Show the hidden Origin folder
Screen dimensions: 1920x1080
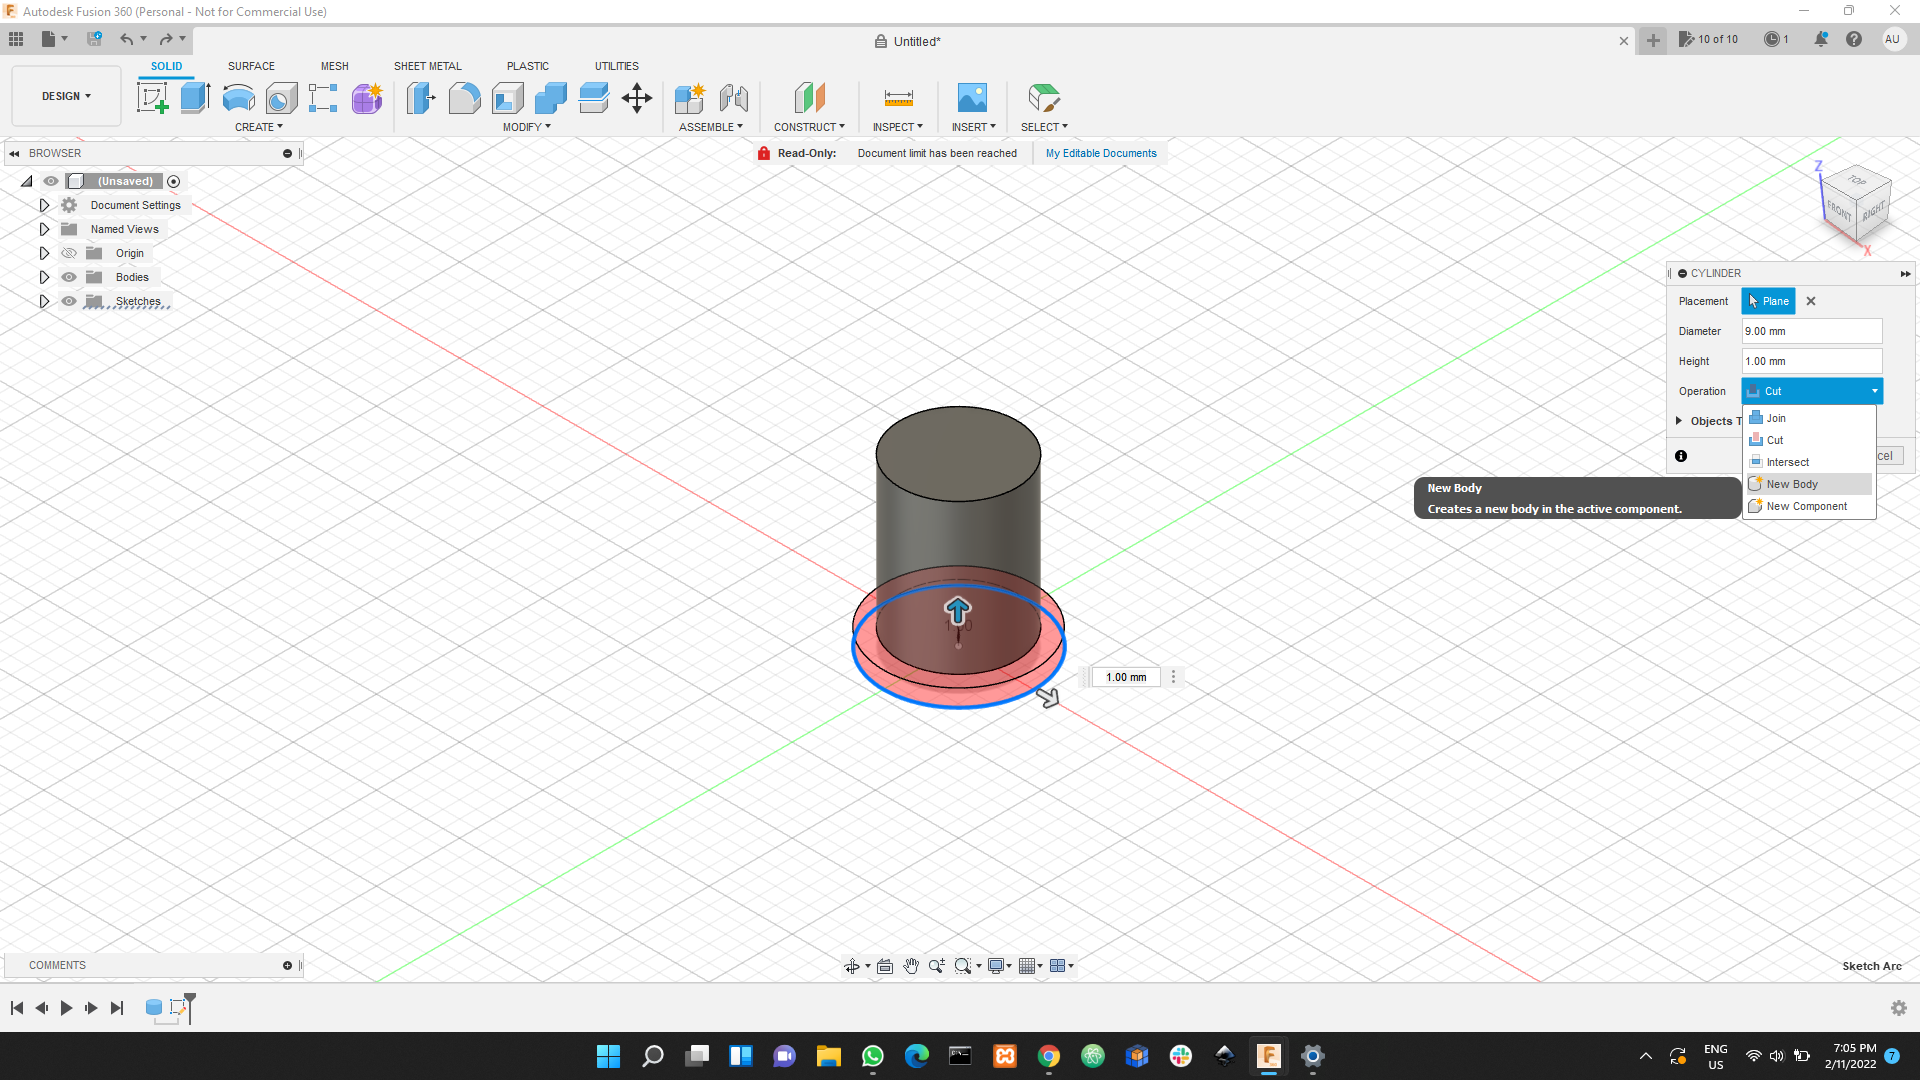click(68, 253)
